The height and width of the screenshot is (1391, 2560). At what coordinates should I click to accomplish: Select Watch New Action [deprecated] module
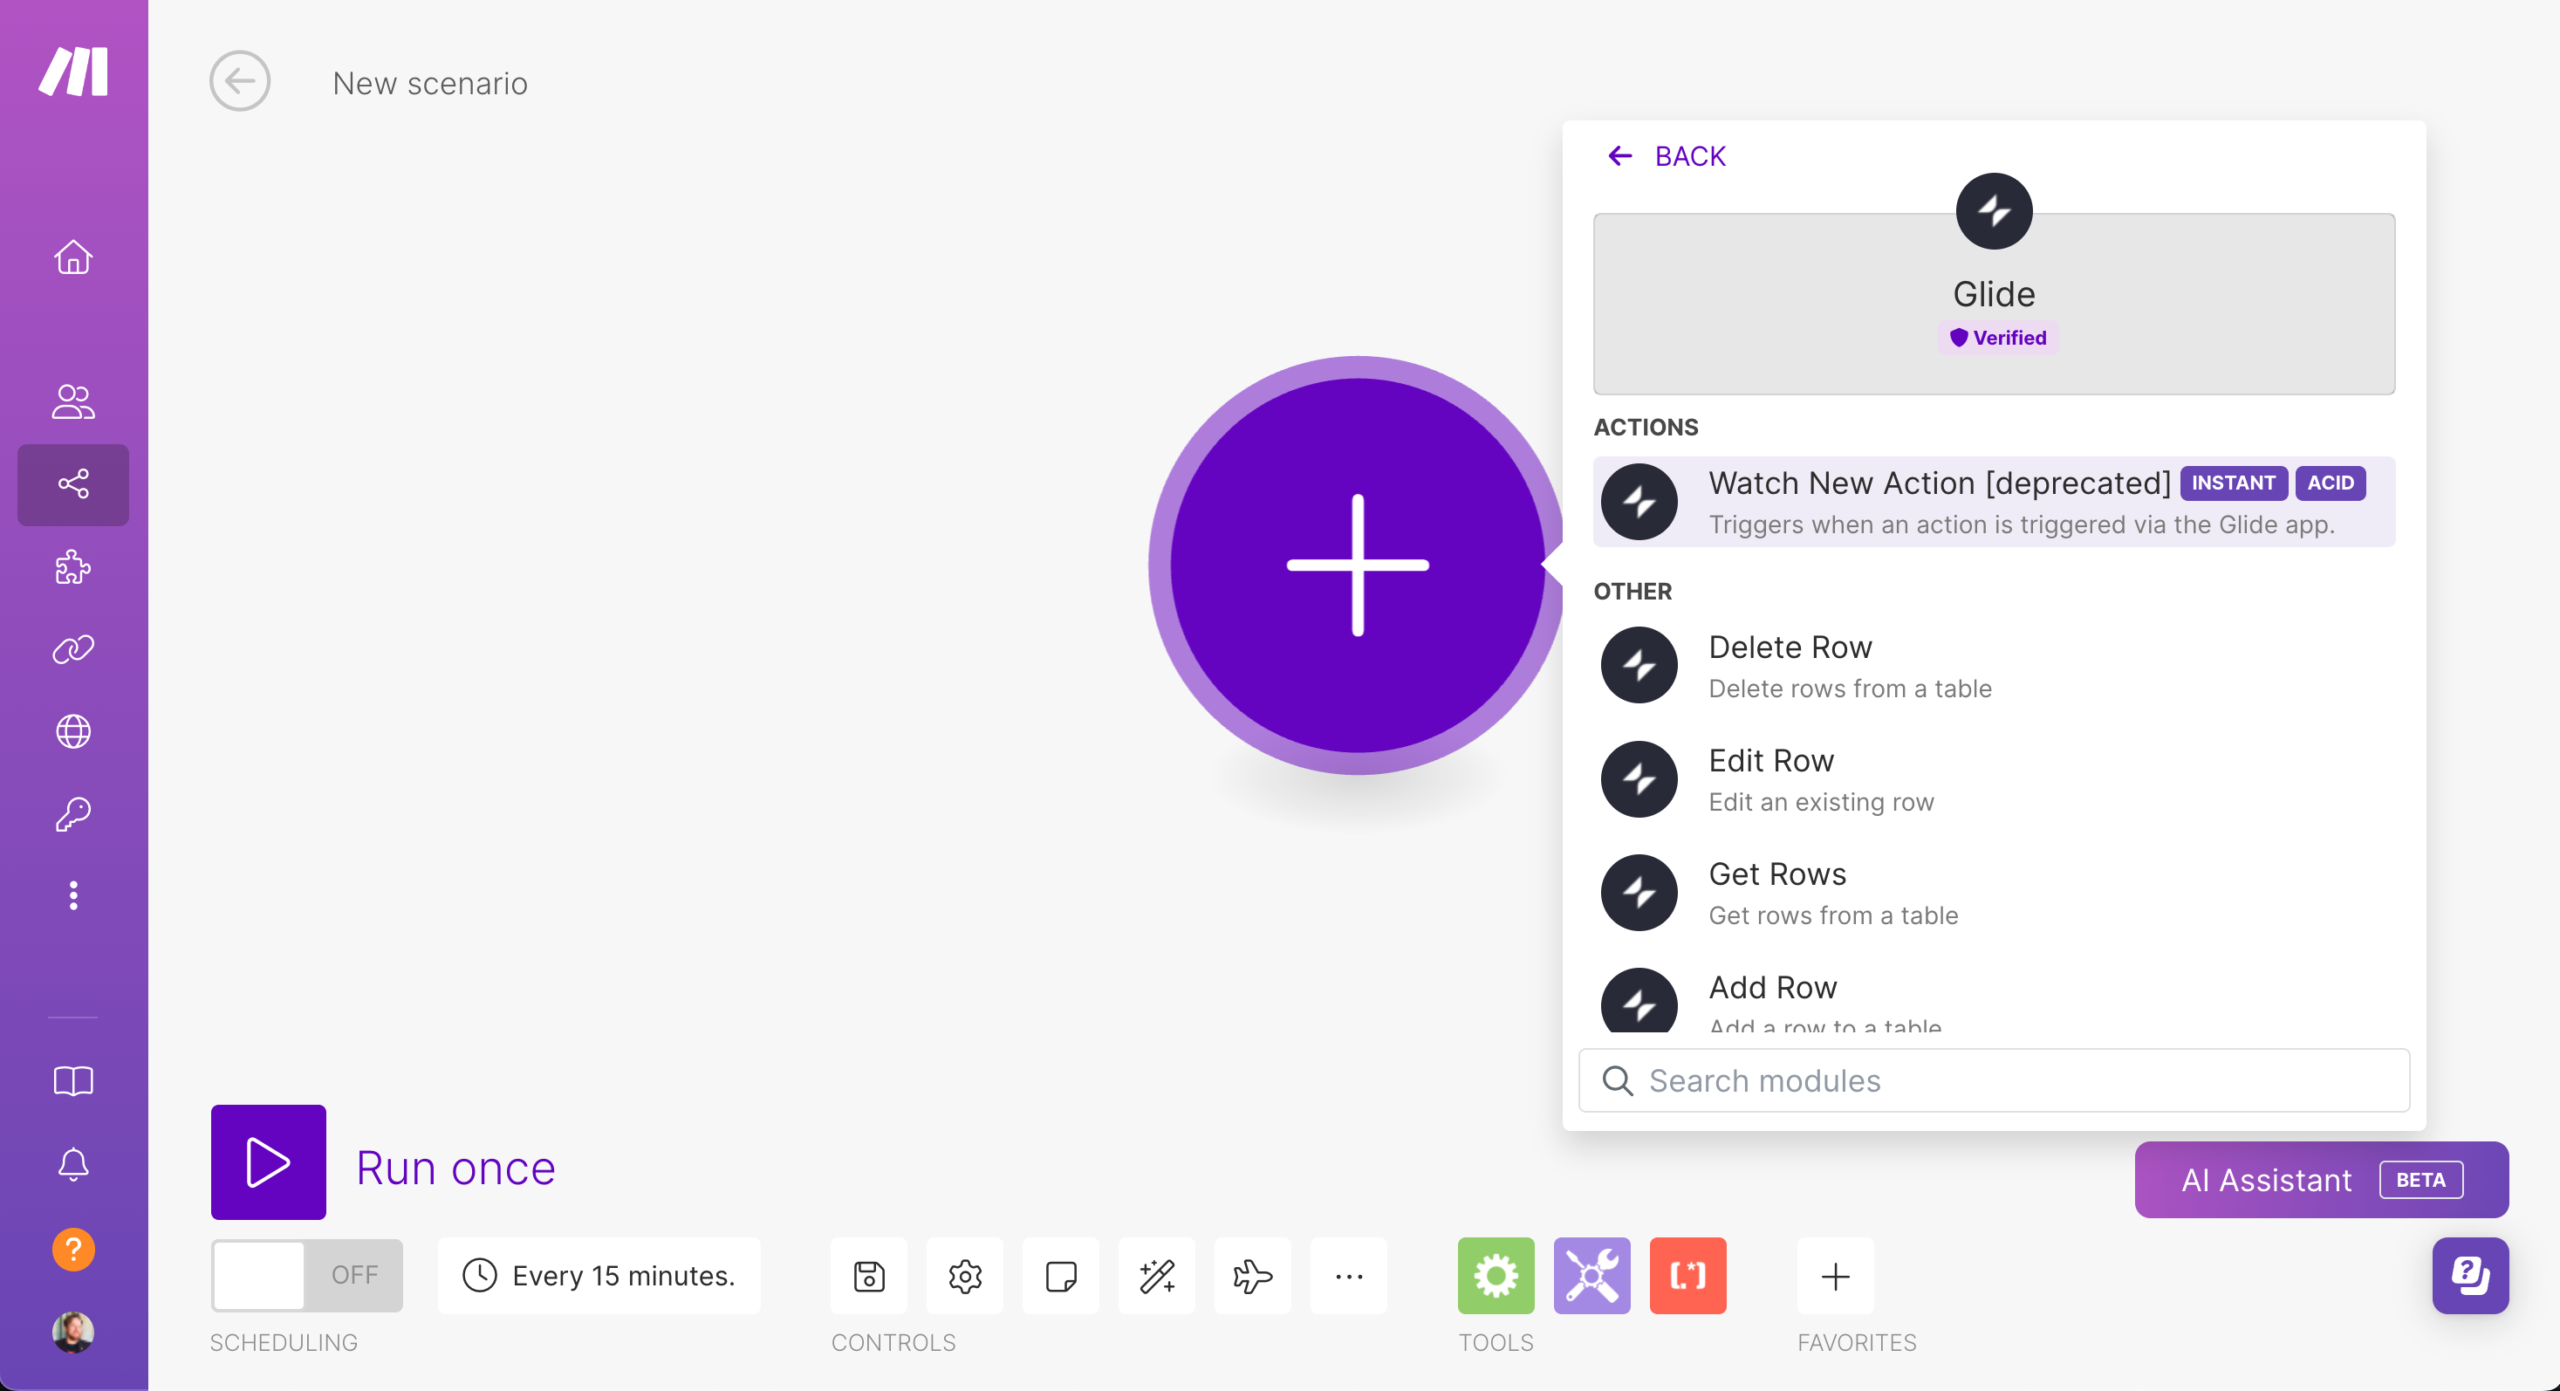[1994, 502]
